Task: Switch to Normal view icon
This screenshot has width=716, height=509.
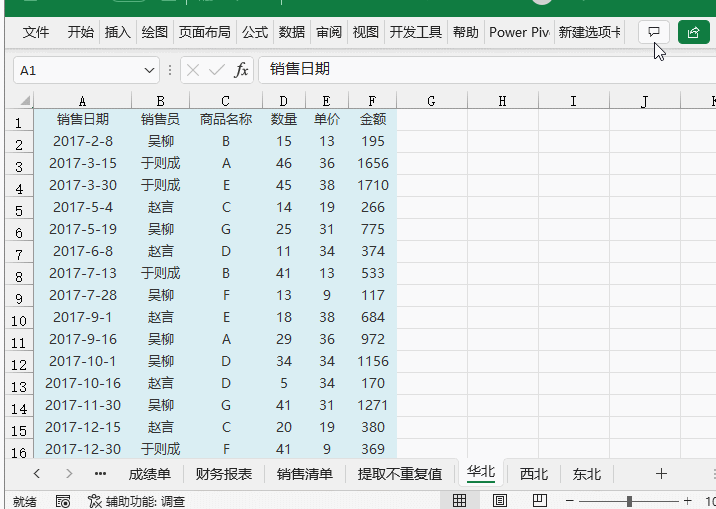Action: coord(459,501)
